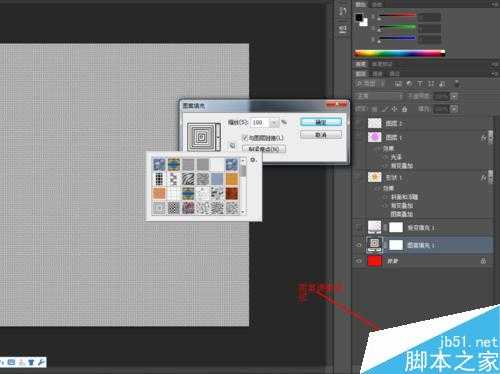This screenshot has height=374, width=500.
Task: Click link icon beside 渐变填充 1 mask
Action: tap(385, 228)
